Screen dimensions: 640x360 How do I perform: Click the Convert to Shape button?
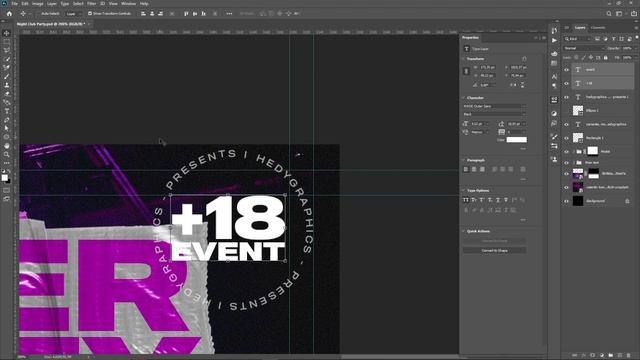pyautogui.click(x=494, y=250)
